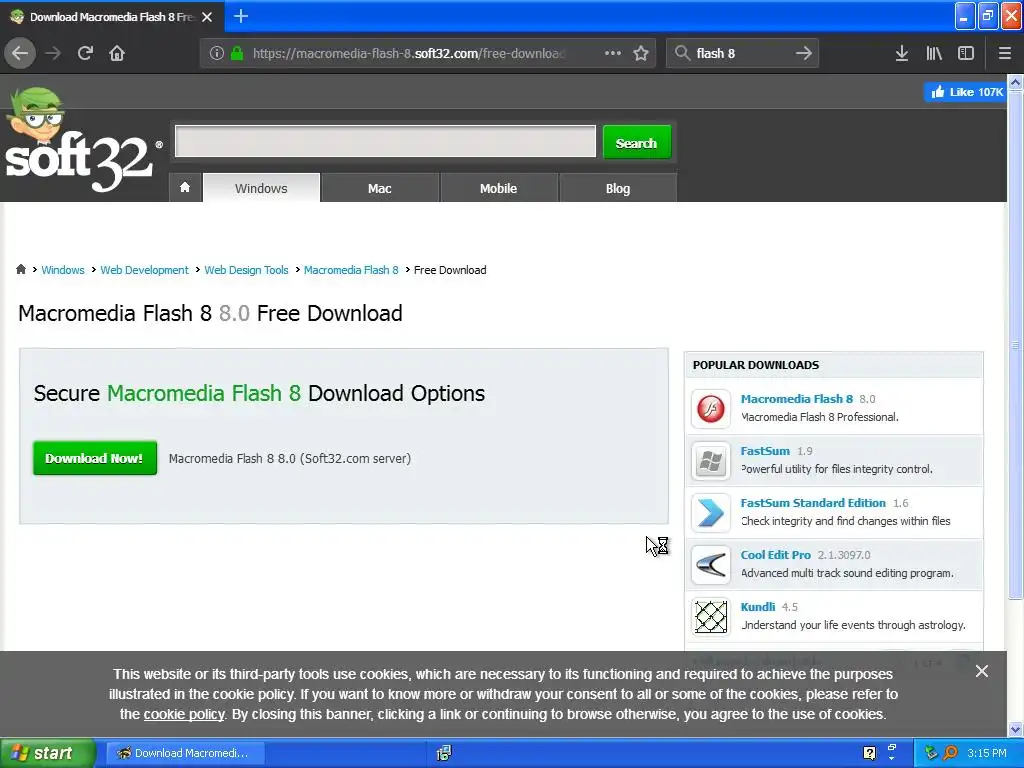
Task: Click the FastSum 1.9 app icon
Action: point(711,461)
